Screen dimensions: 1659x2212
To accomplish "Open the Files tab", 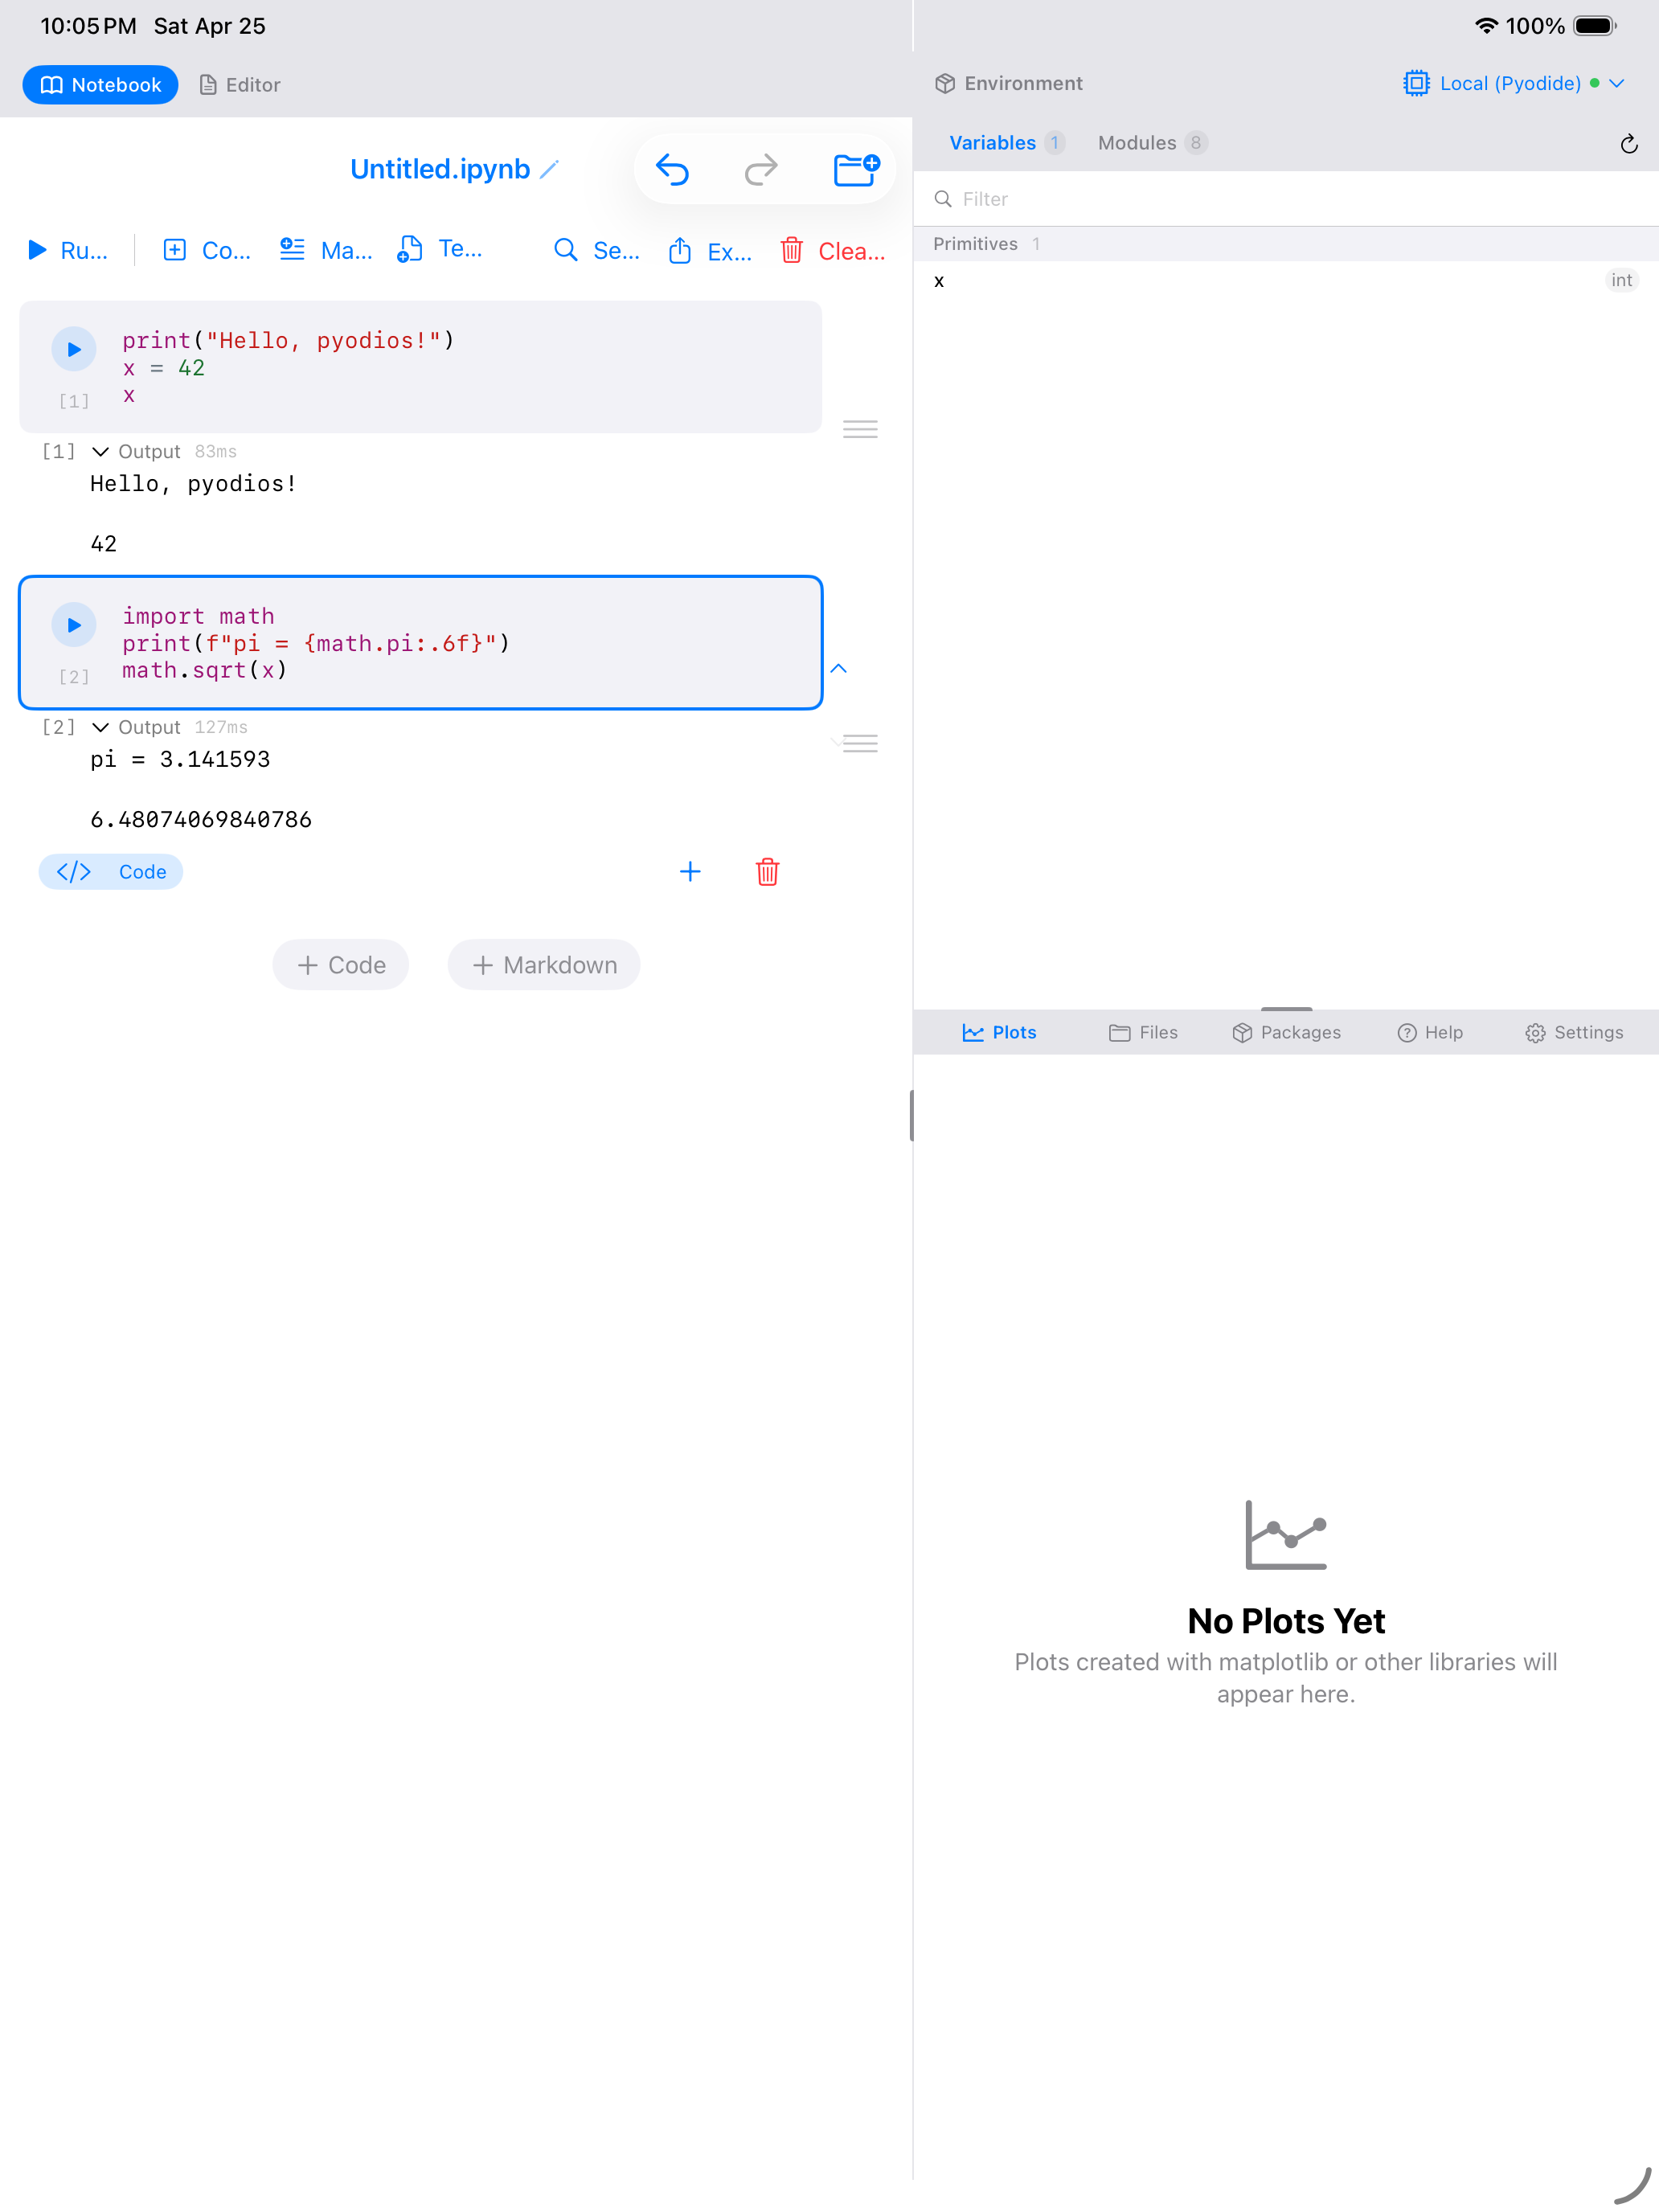I will click(1143, 1033).
